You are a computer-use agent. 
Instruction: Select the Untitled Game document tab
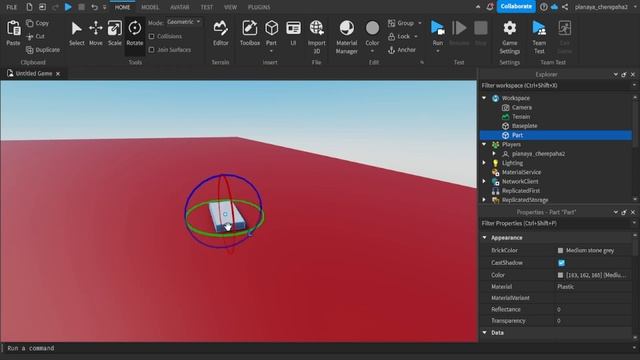point(33,73)
